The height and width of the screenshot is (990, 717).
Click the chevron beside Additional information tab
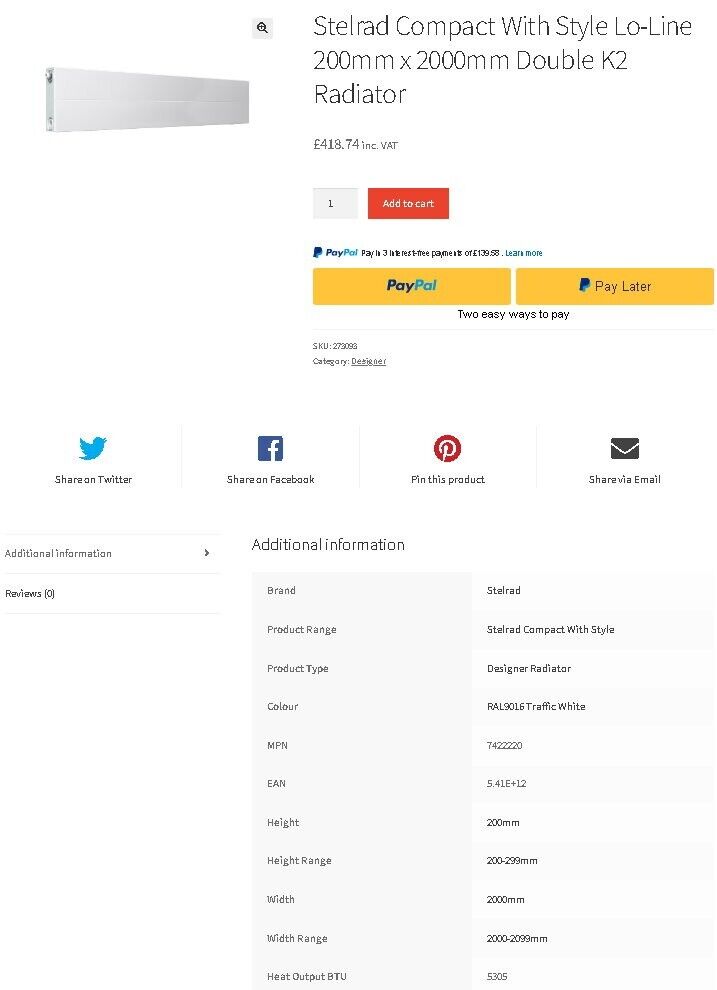[x=206, y=553]
